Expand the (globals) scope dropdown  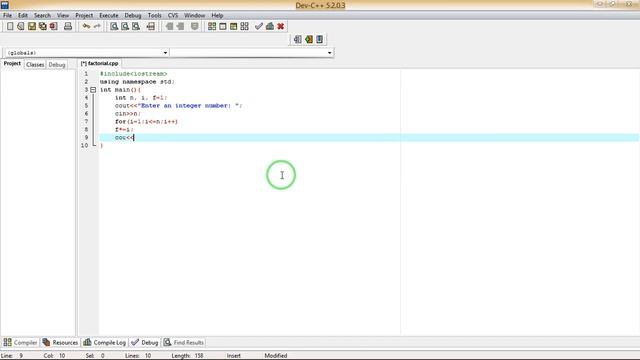click(165, 53)
